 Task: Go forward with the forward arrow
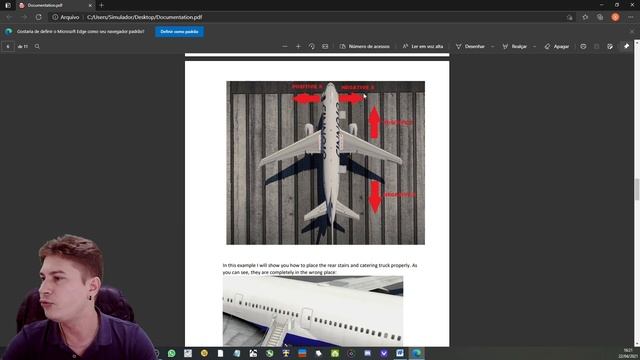point(24,17)
